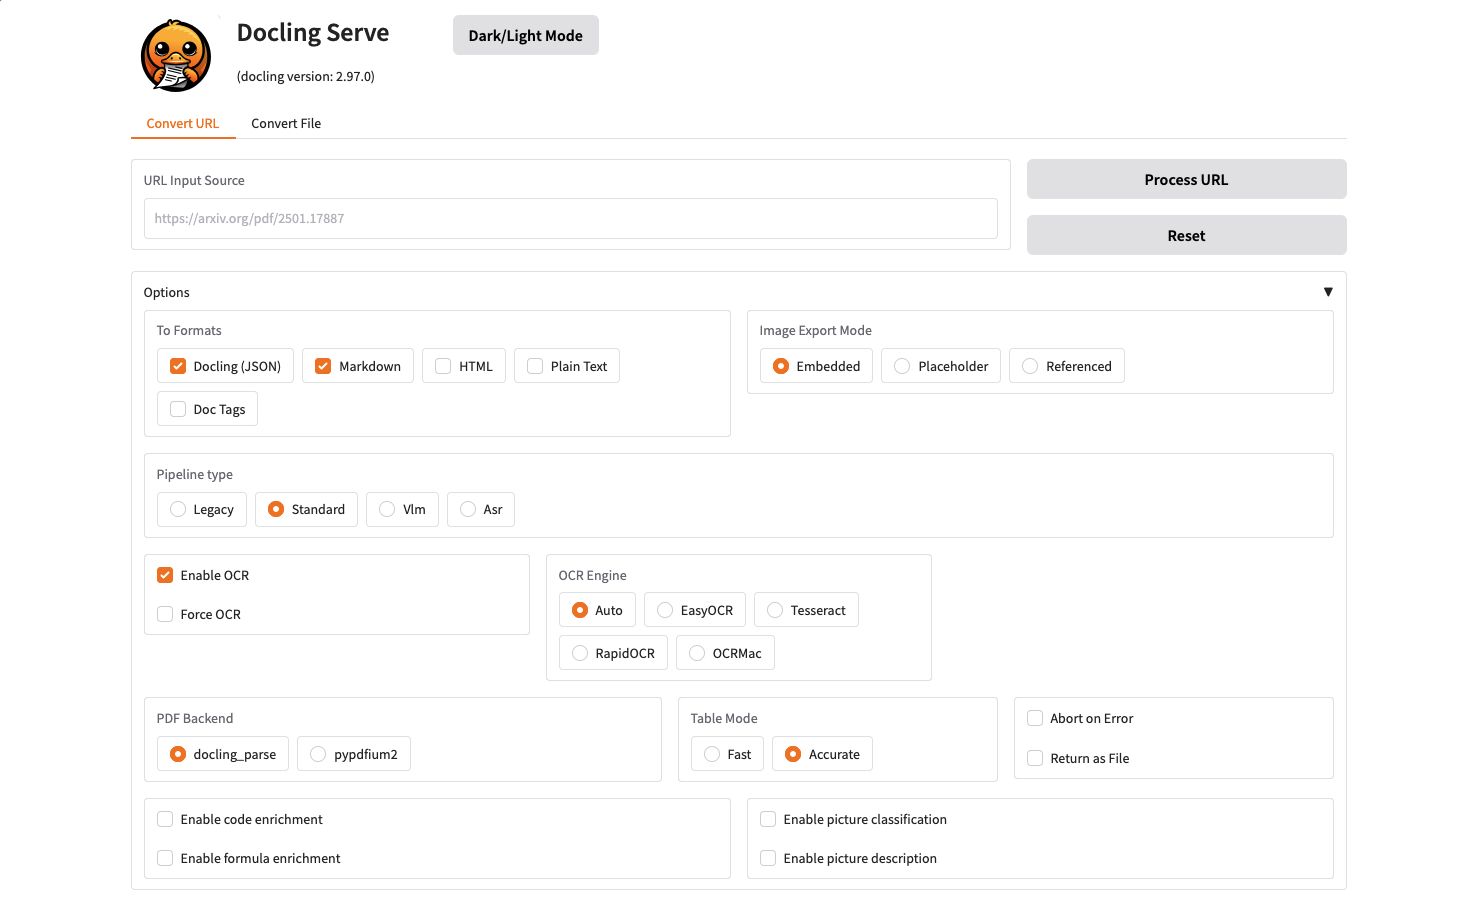The width and height of the screenshot is (1475, 905).
Task: Click the Docling Serve heading
Action: coord(313,33)
